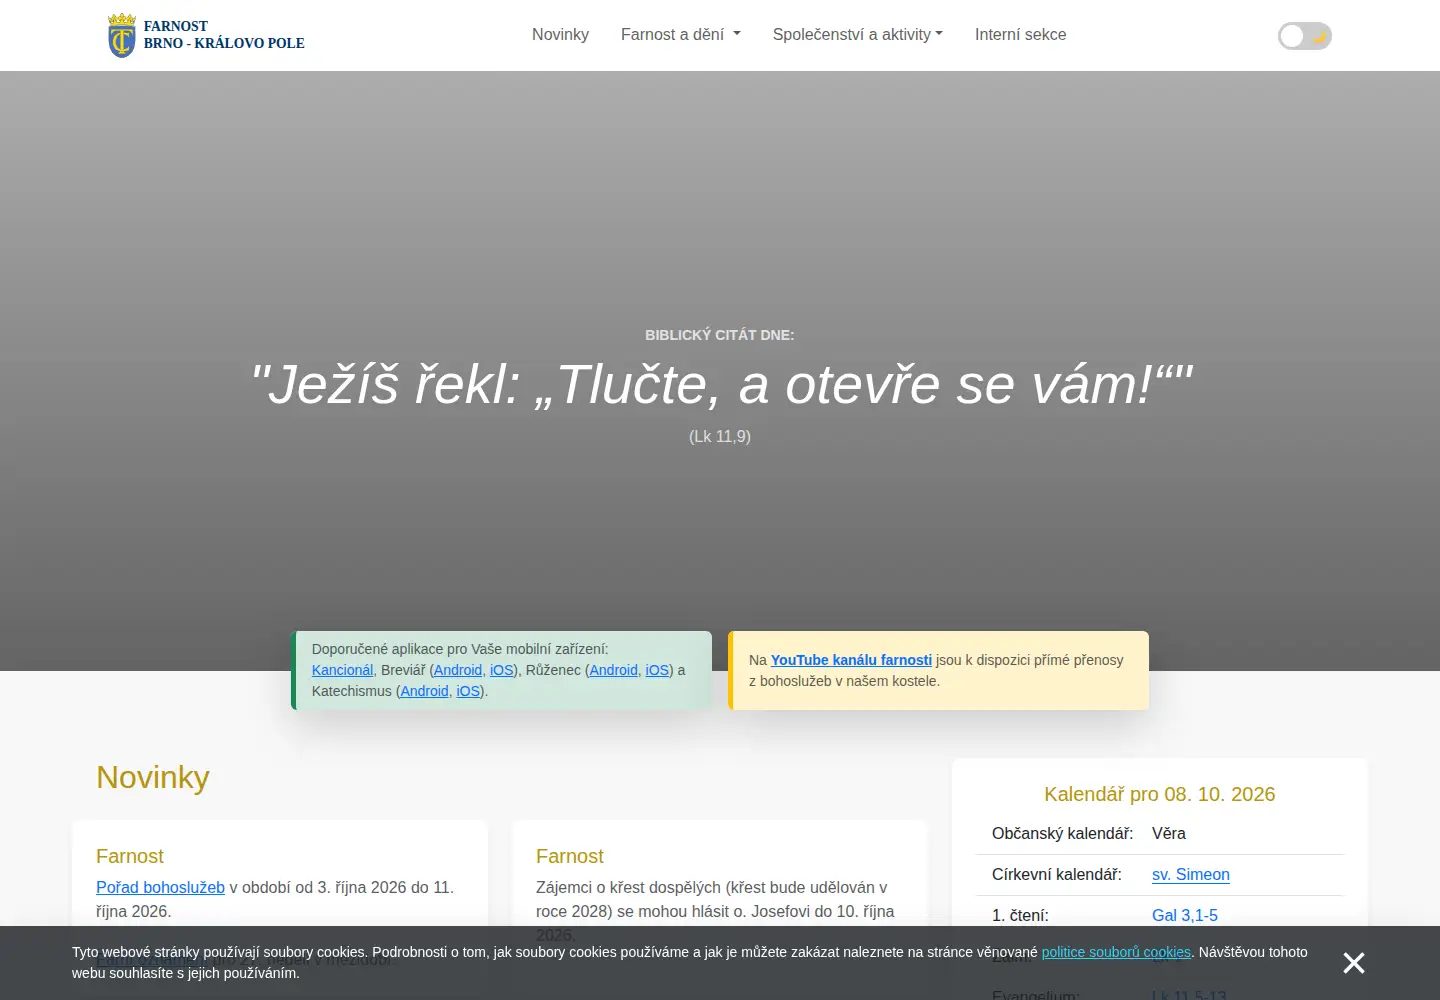Image resolution: width=1440 pixels, height=1000 pixels.
Task: Click the Bible quote "Ježíš řekl" headline
Action: tap(720, 384)
